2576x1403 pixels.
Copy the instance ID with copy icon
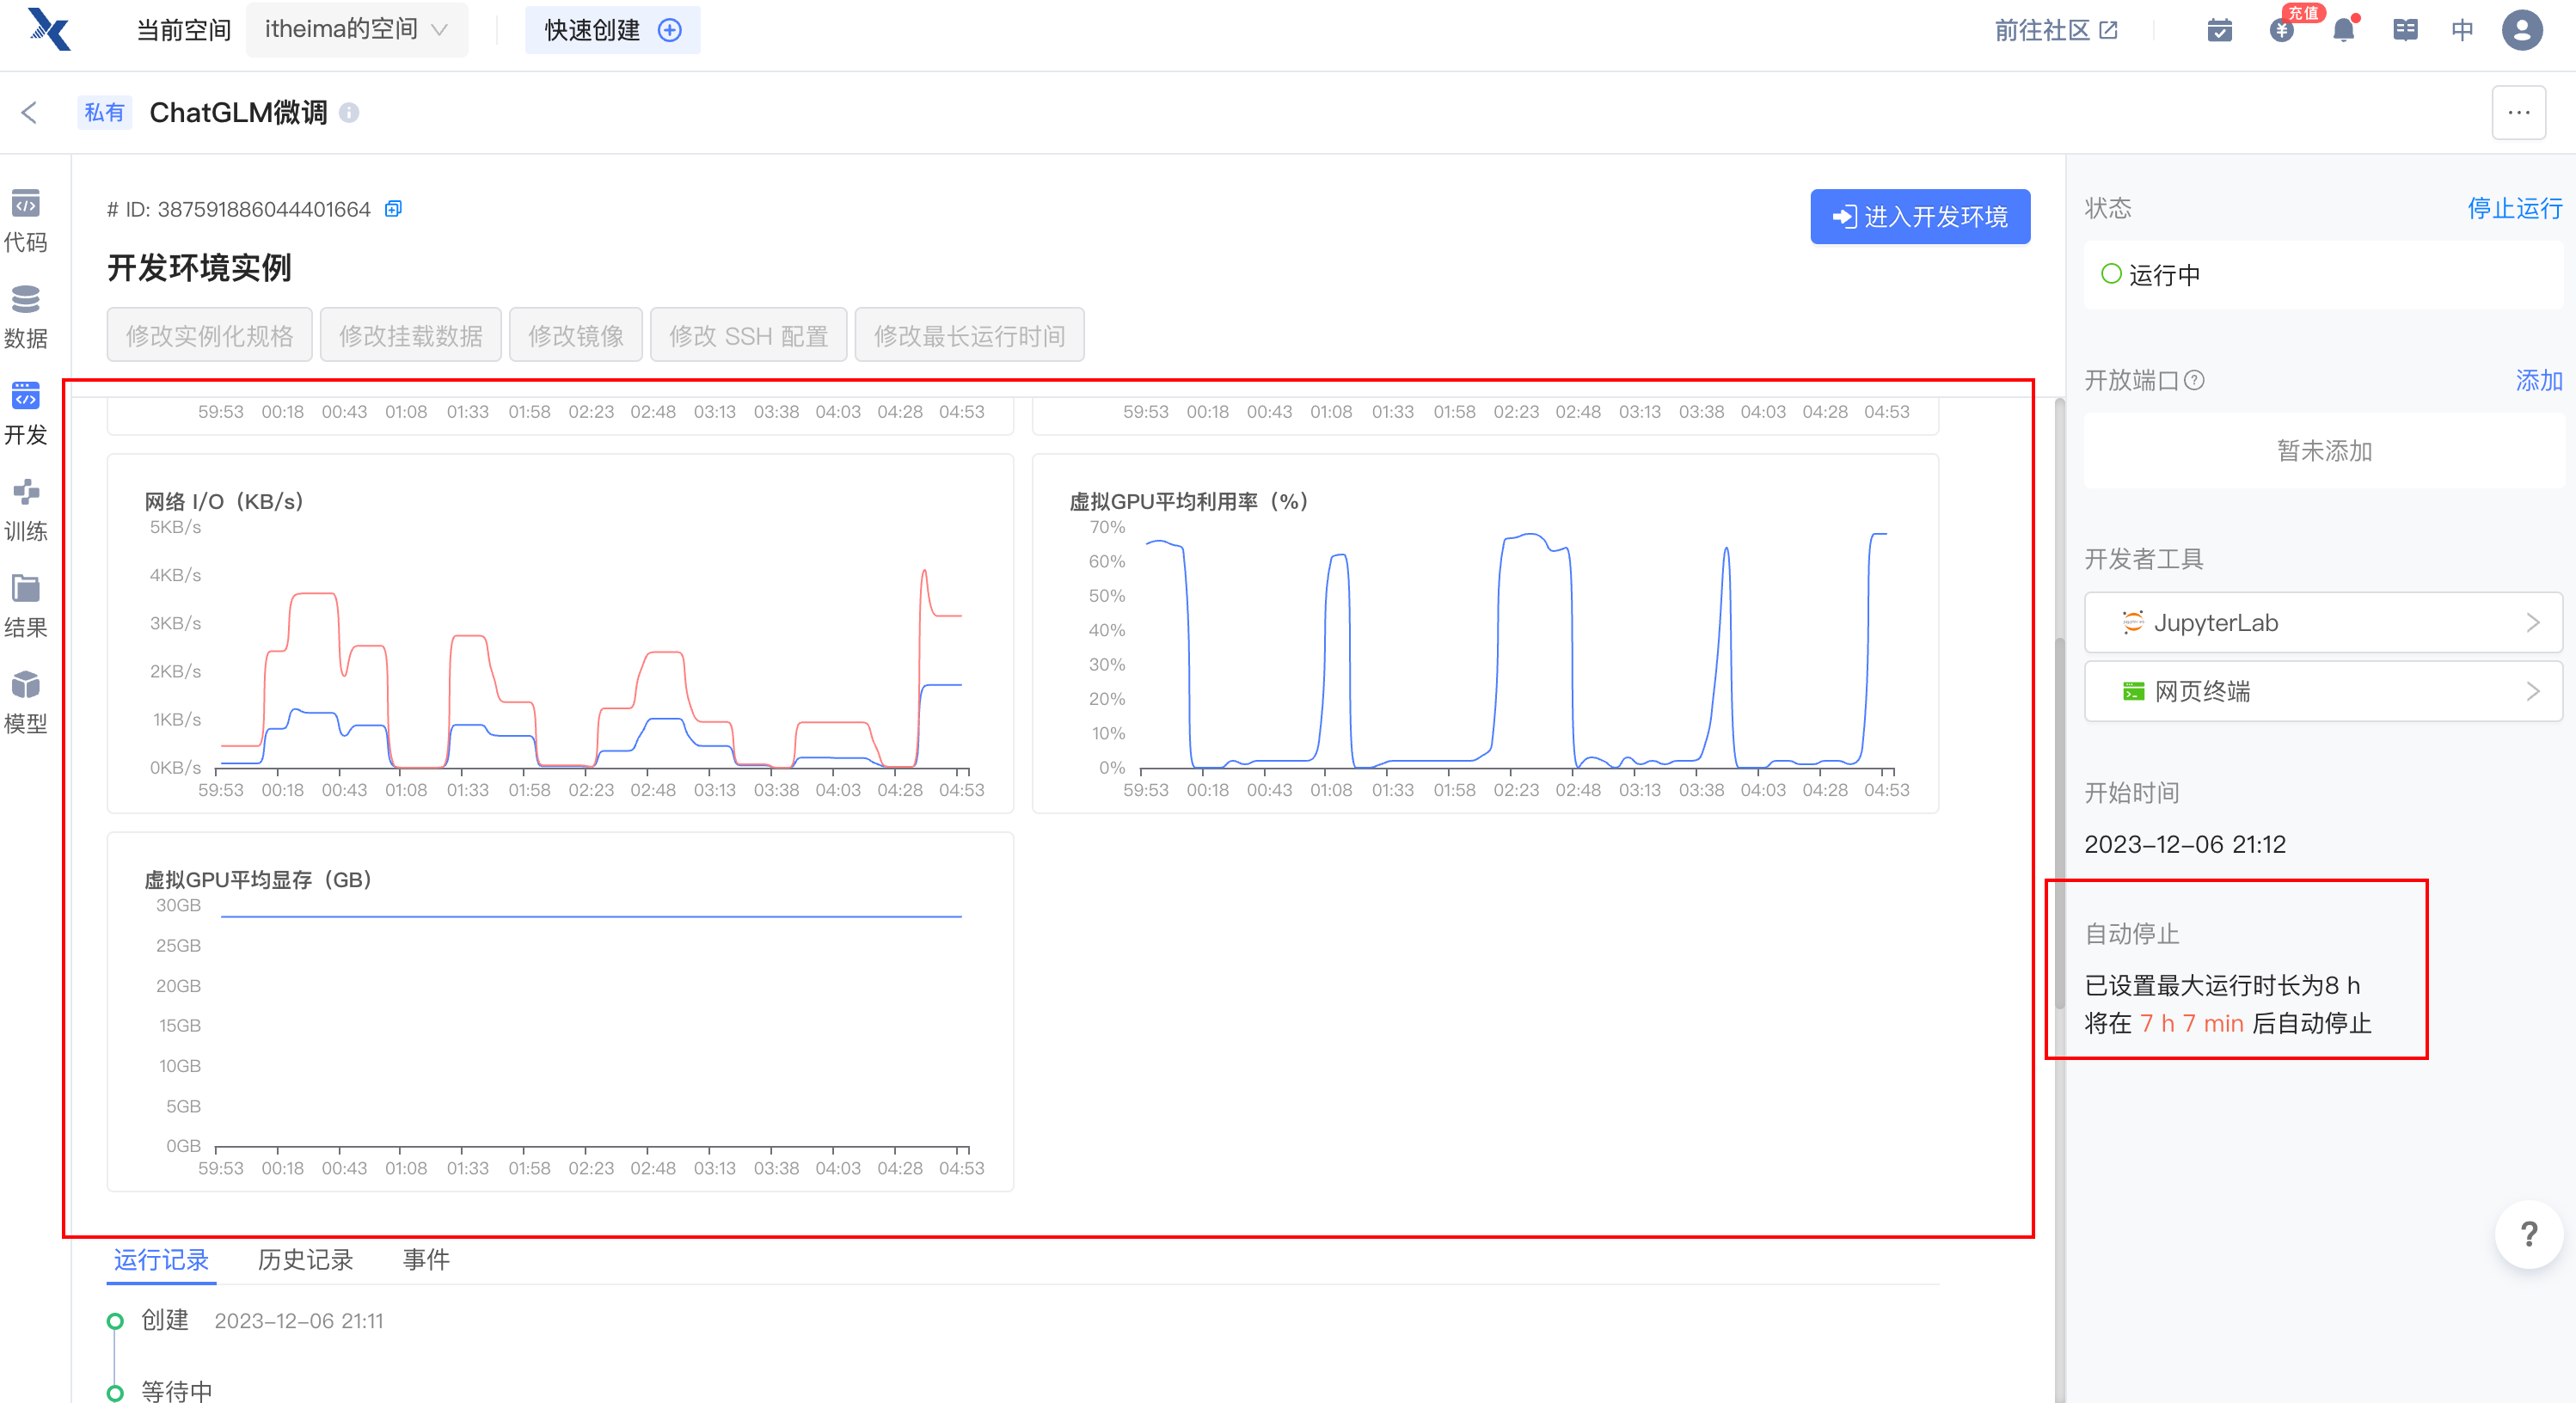coord(393,209)
